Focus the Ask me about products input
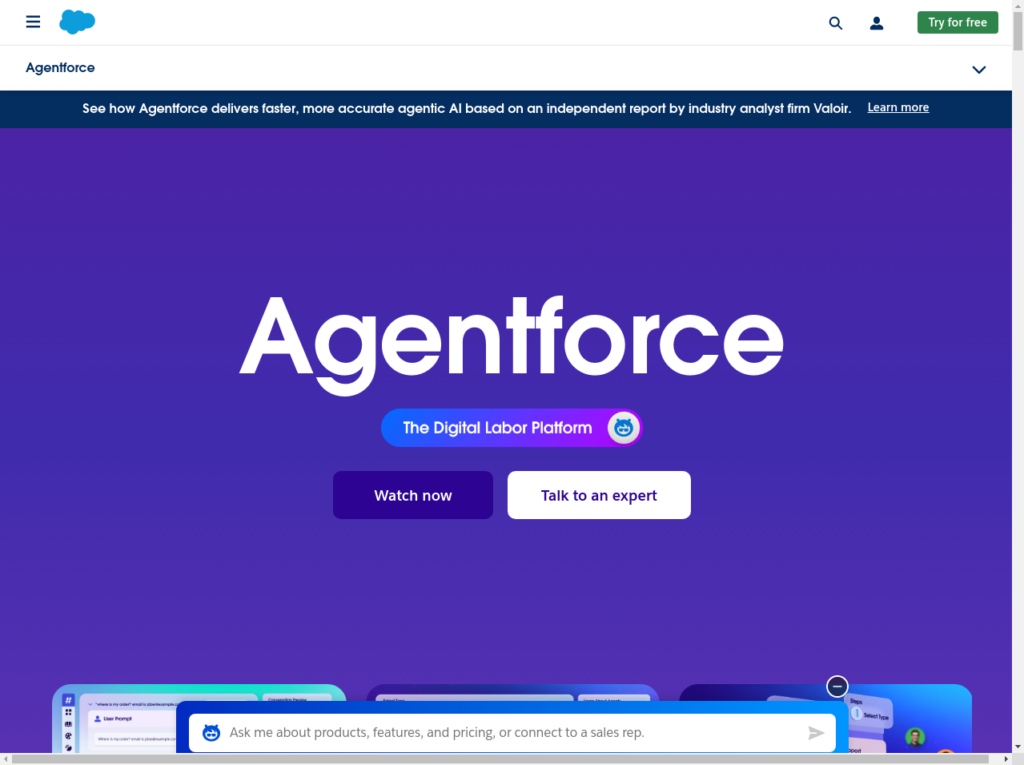Image resolution: width=1024 pixels, height=765 pixels. (x=513, y=733)
